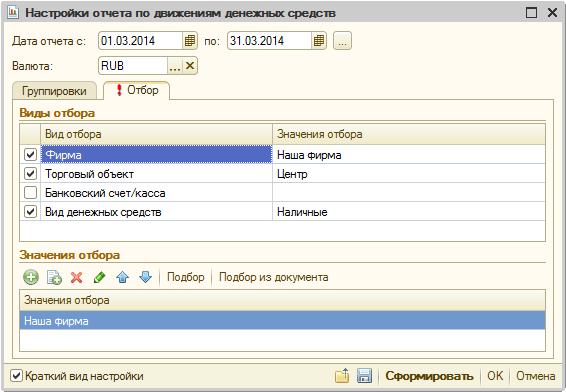This screenshot has height=392, width=566.
Task: Move value down with blue arrow
Action: click(x=145, y=278)
